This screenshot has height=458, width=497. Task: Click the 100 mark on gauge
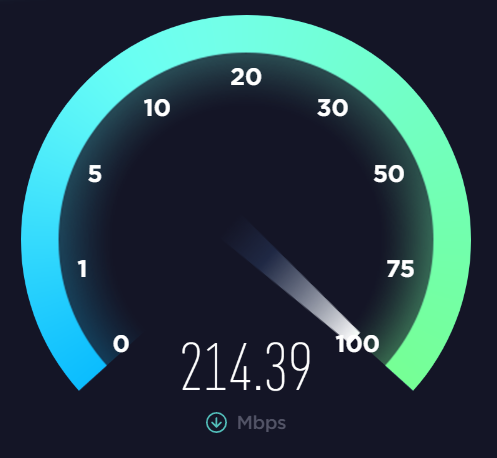point(357,344)
